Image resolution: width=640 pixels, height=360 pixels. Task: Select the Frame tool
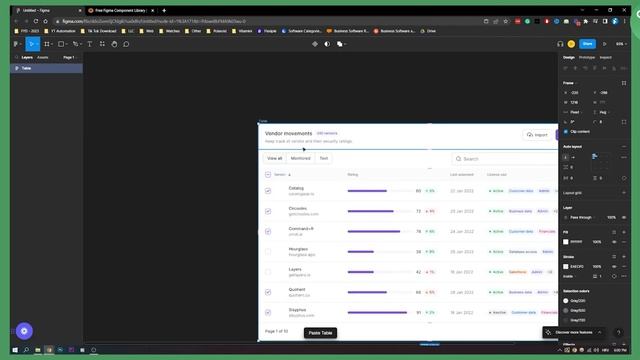[47, 44]
